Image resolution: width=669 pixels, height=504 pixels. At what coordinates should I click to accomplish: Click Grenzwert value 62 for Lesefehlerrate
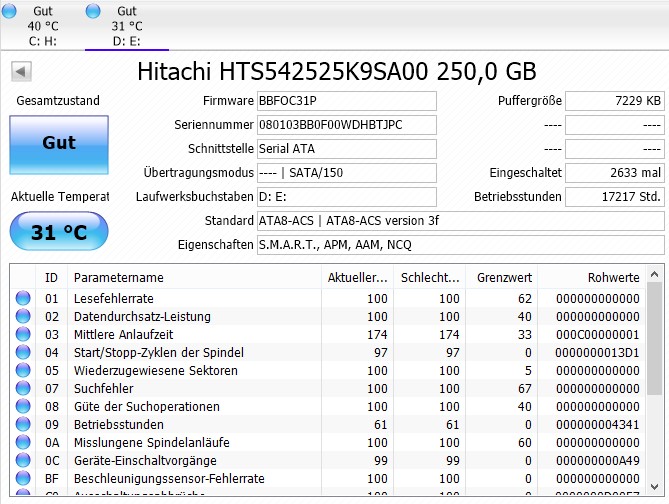[525, 298]
